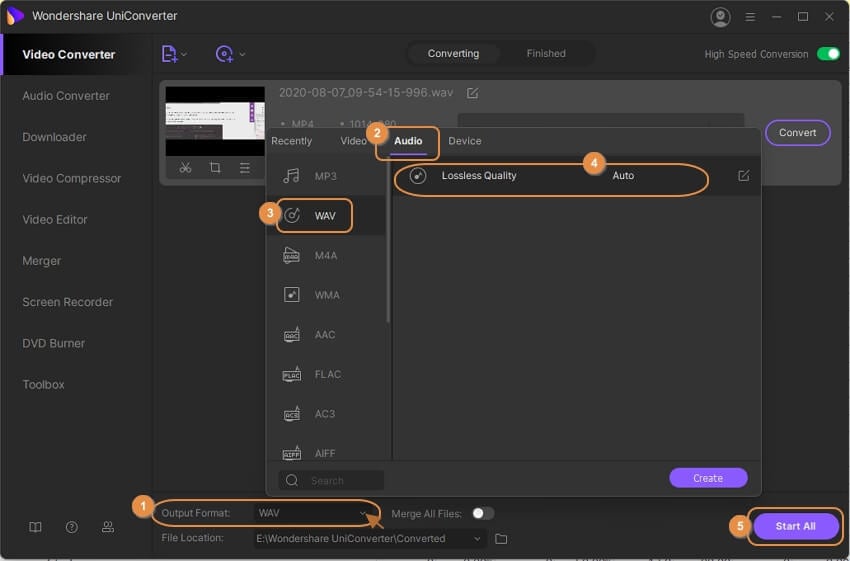Image resolution: width=850 pixels, height=561 pixels.
Task: Open Screen Recorder in sidebar
Action: coord(67,302)
